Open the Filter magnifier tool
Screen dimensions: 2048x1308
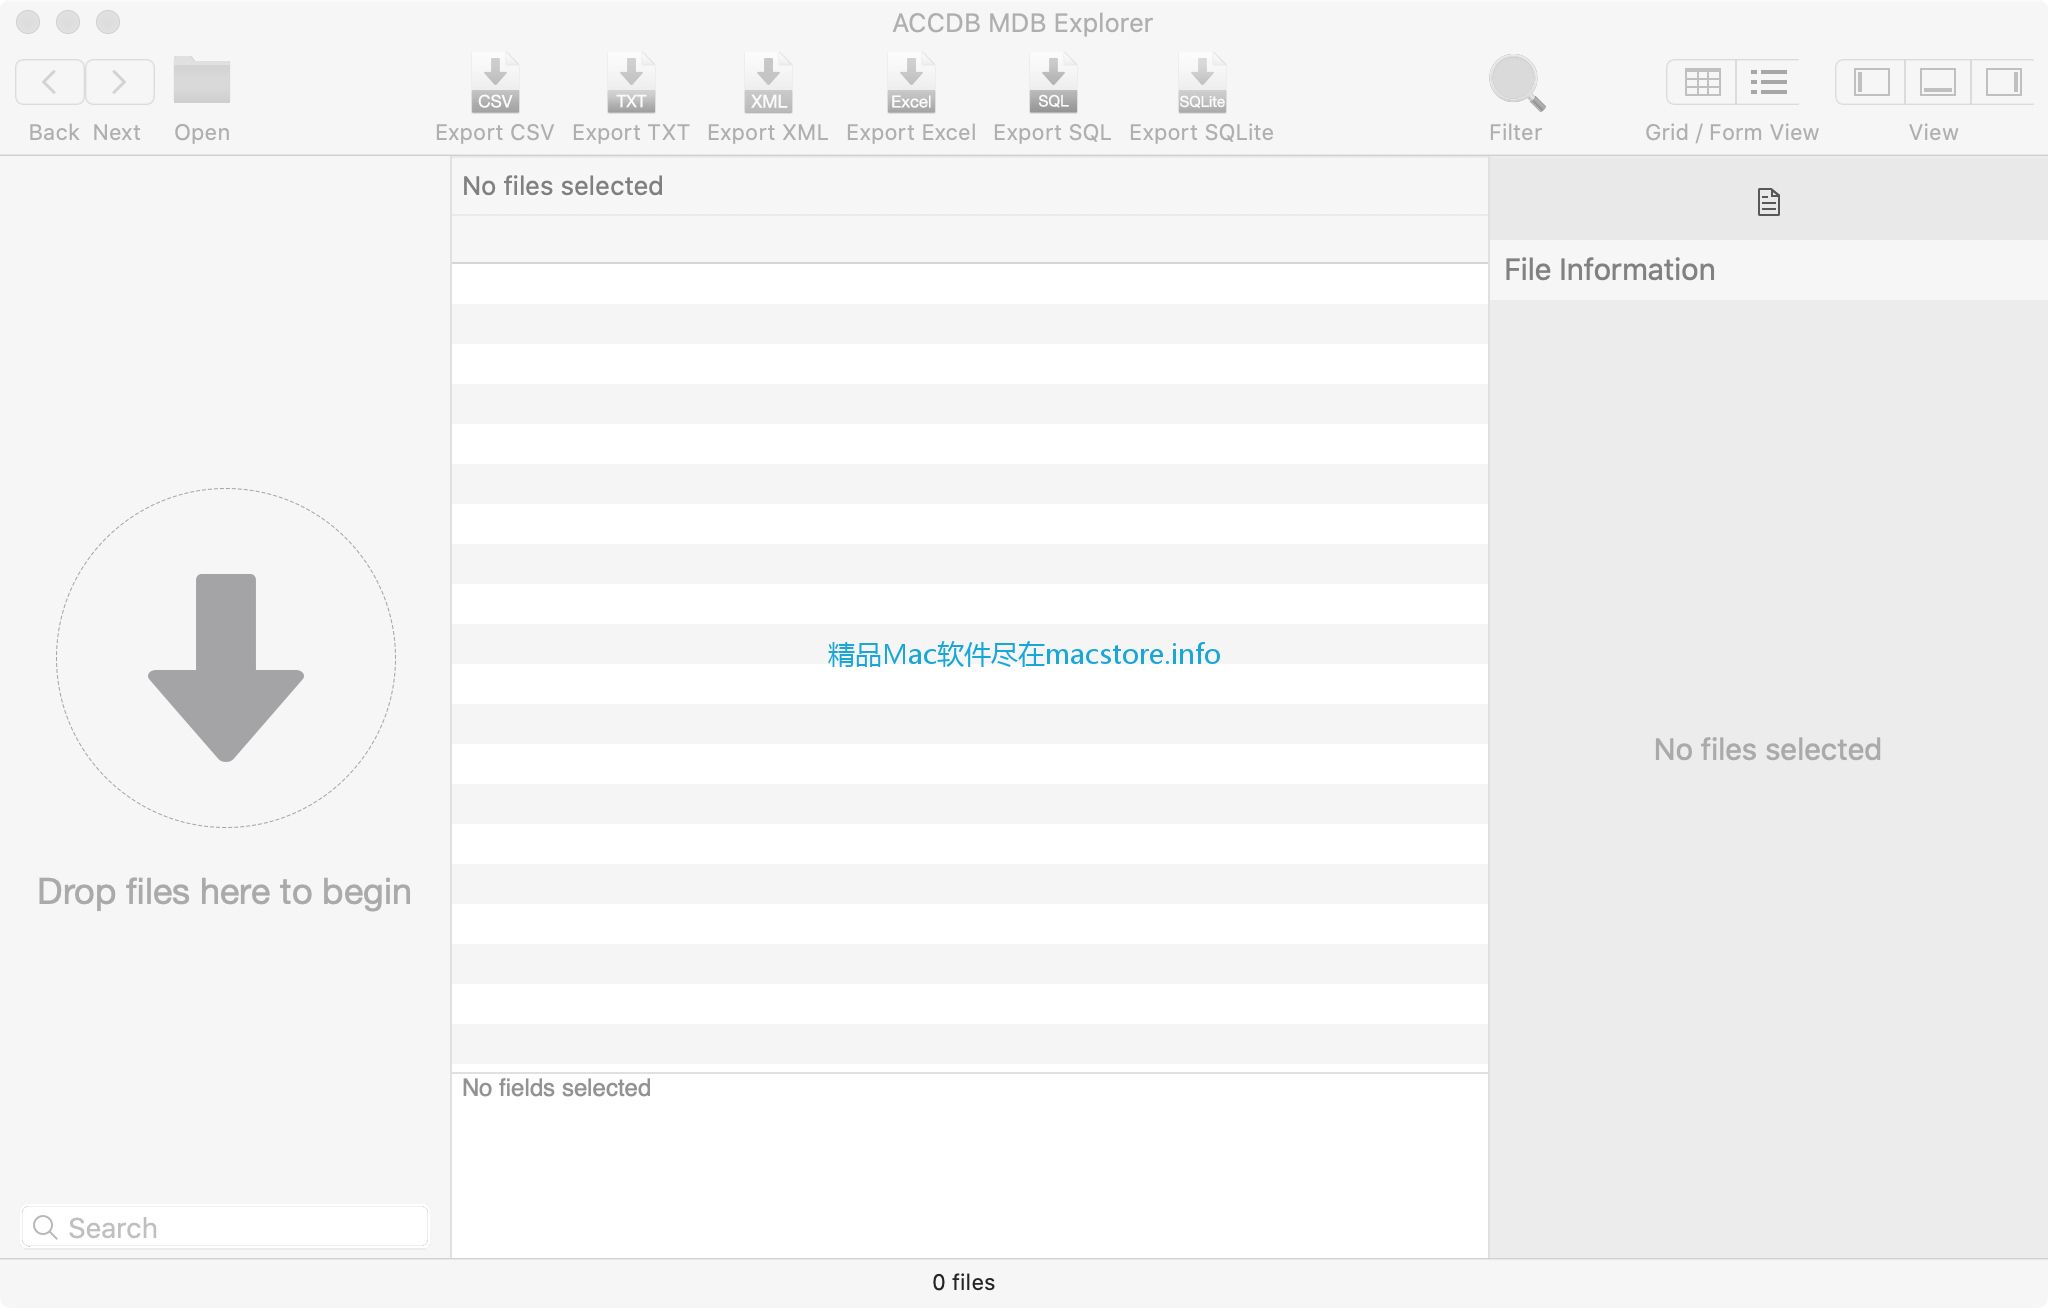[x=1516, y=82]
